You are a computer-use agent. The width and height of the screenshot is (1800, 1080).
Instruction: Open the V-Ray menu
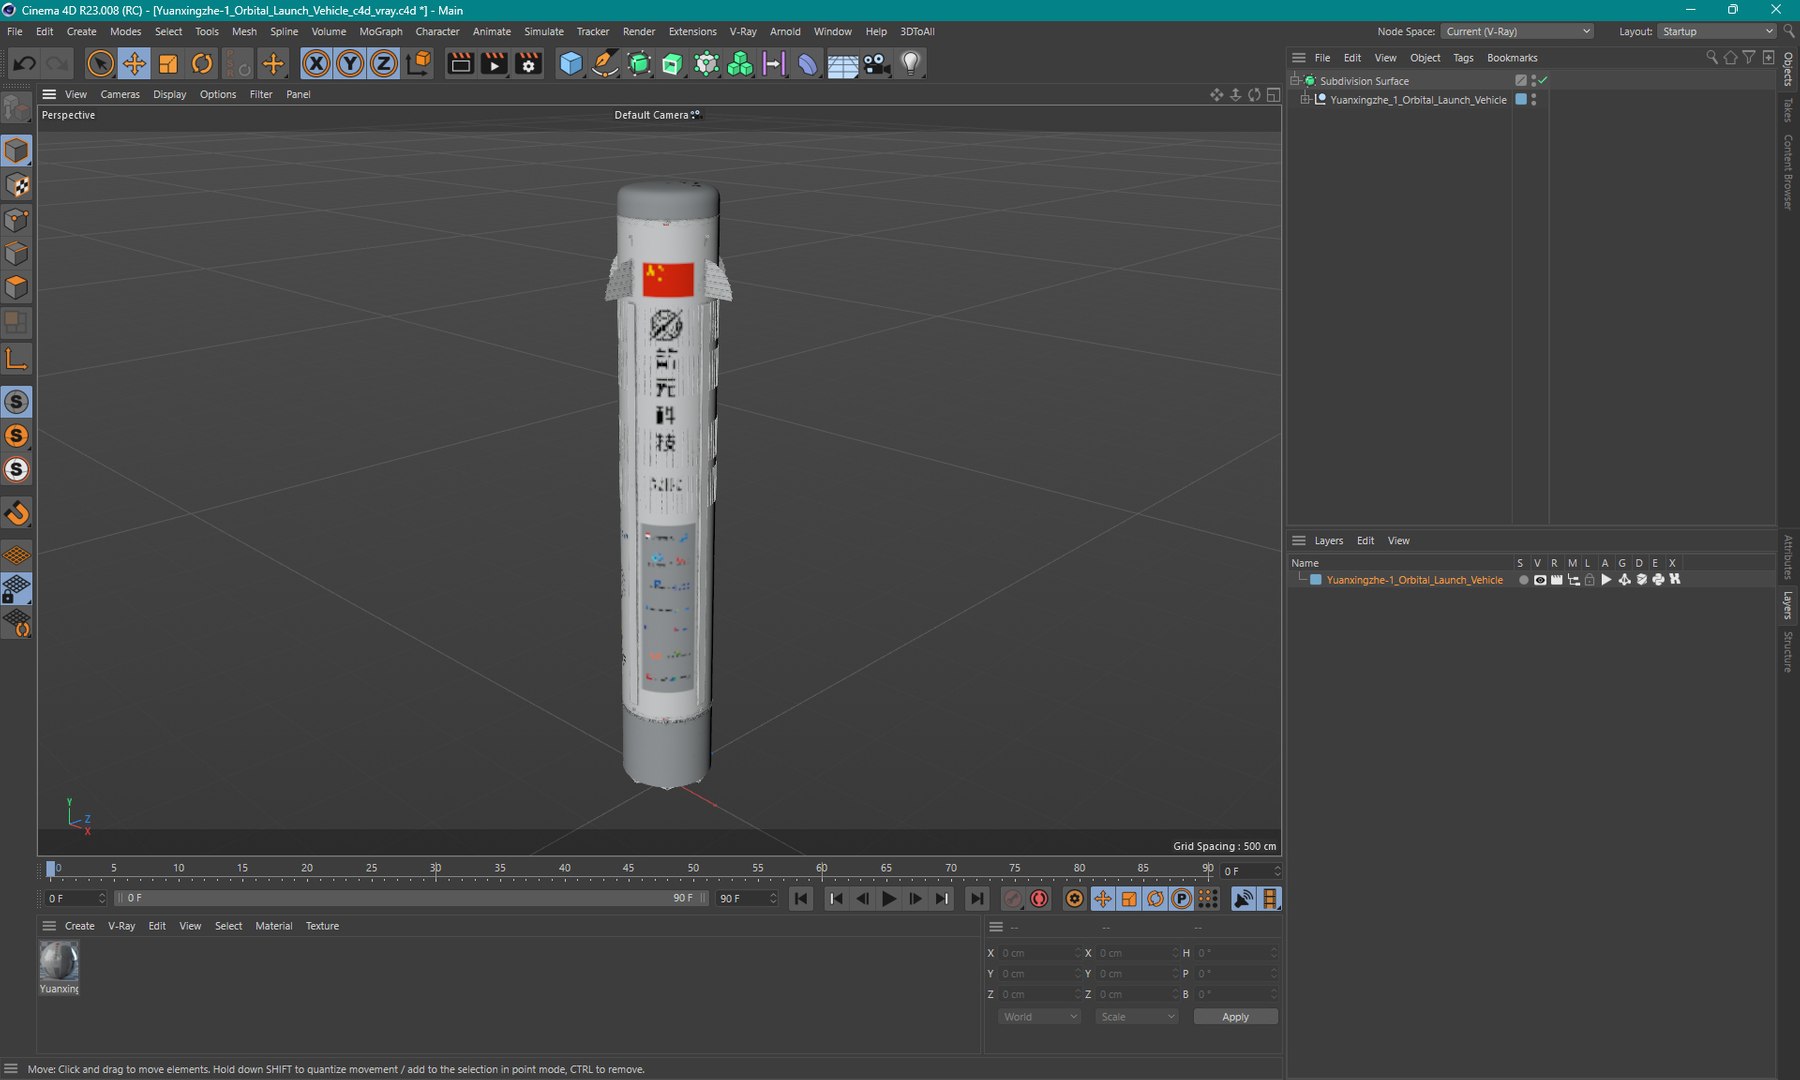click(x=743, y=31)
